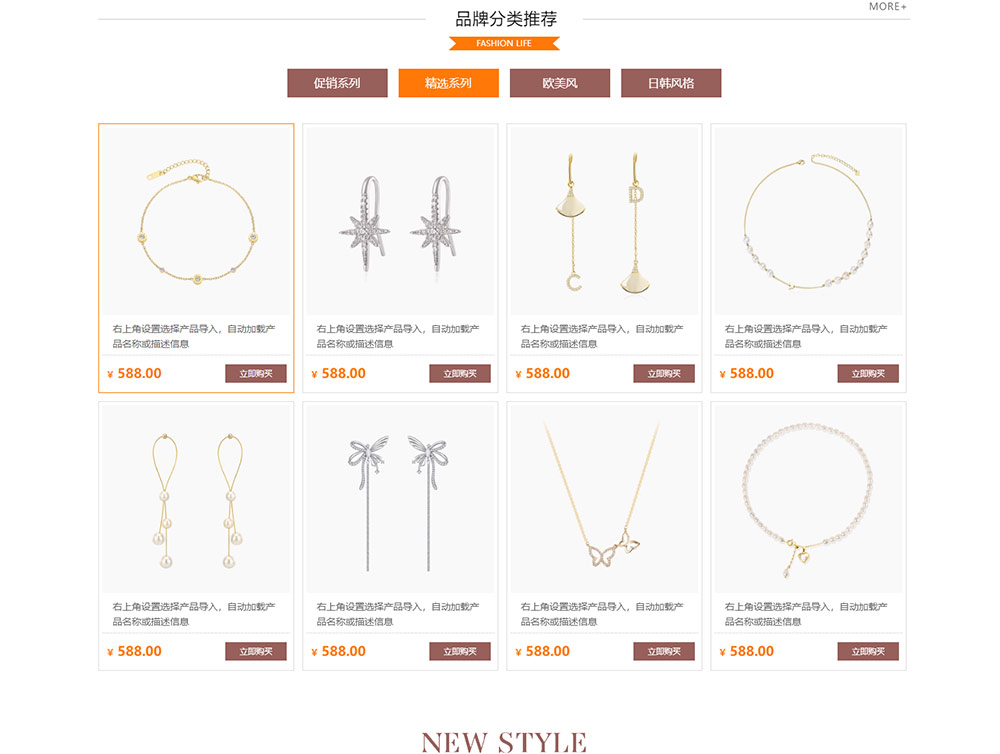The width and height of the screenshot is (1000, 754).
Task: View the pearl choker necklace with chain
Action: pos(808,221)
